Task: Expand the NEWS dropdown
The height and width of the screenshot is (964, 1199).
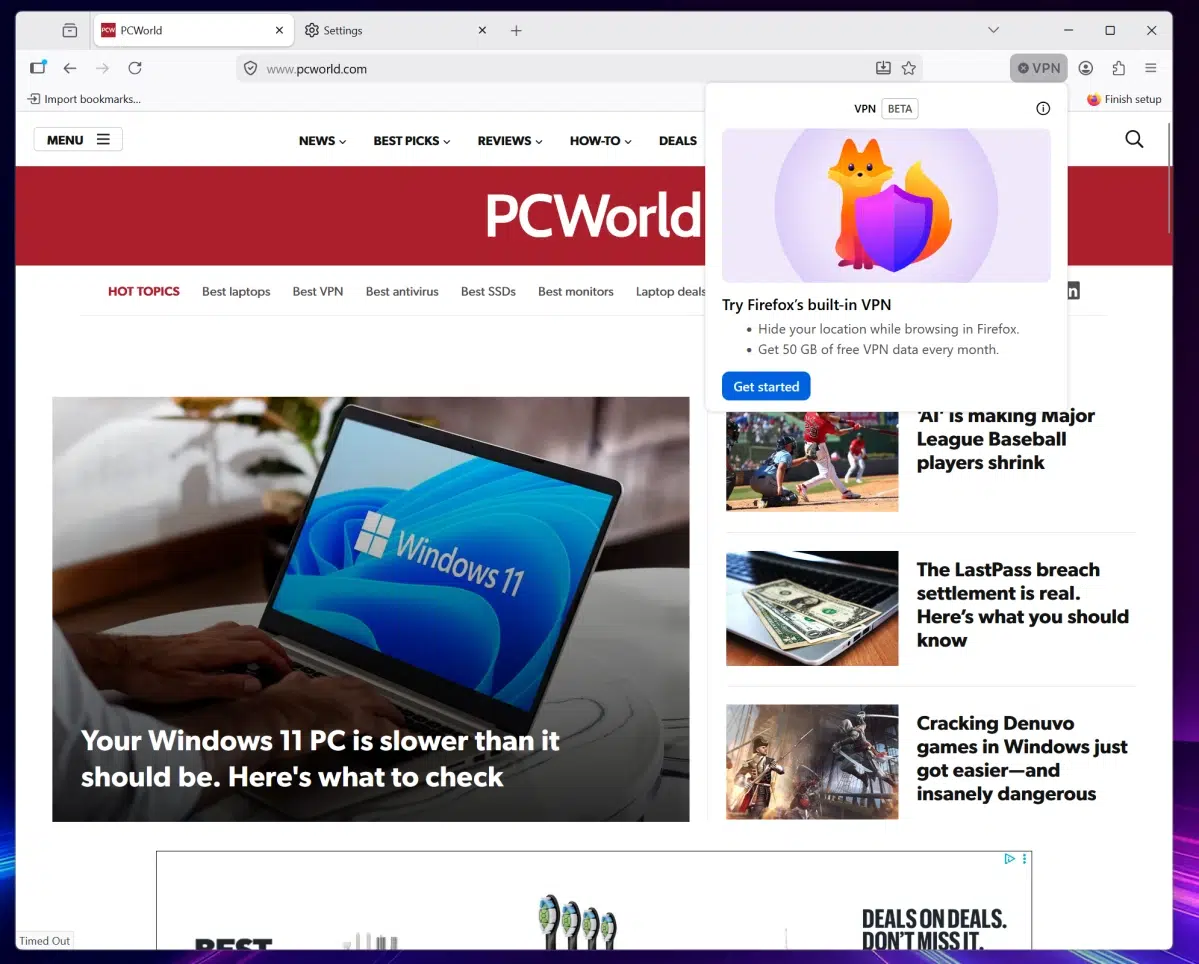Action: (x=321, y=141)
